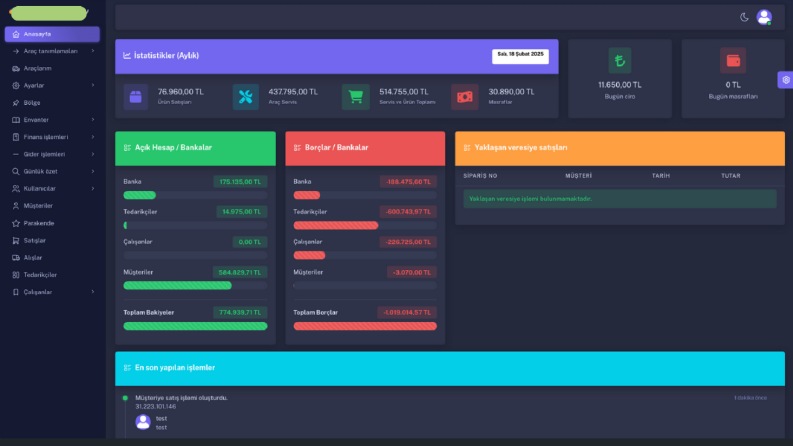Click the Gider işlemleri minus icon

16,154
